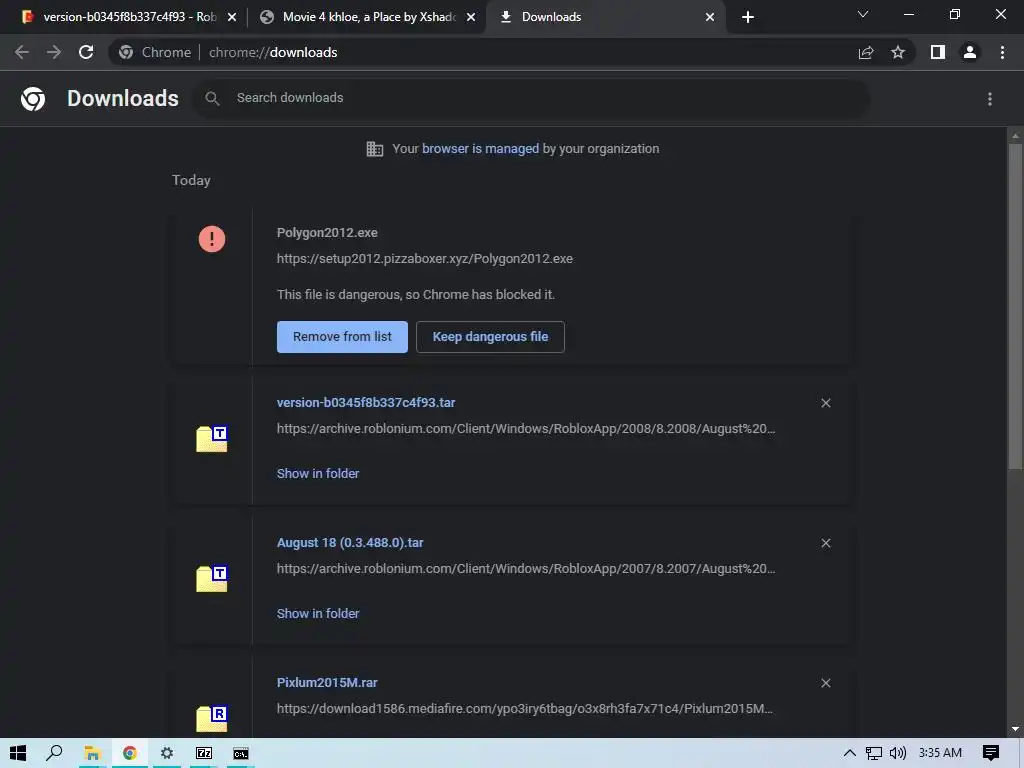Remove the Pixlum2015M.rar entry
Image resolution: width=1024 pixels, height=768 pixels.
(826, 683)
